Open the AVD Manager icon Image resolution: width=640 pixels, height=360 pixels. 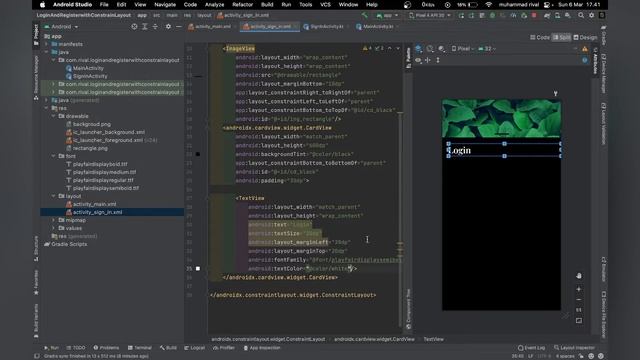(x=558, y=16)
